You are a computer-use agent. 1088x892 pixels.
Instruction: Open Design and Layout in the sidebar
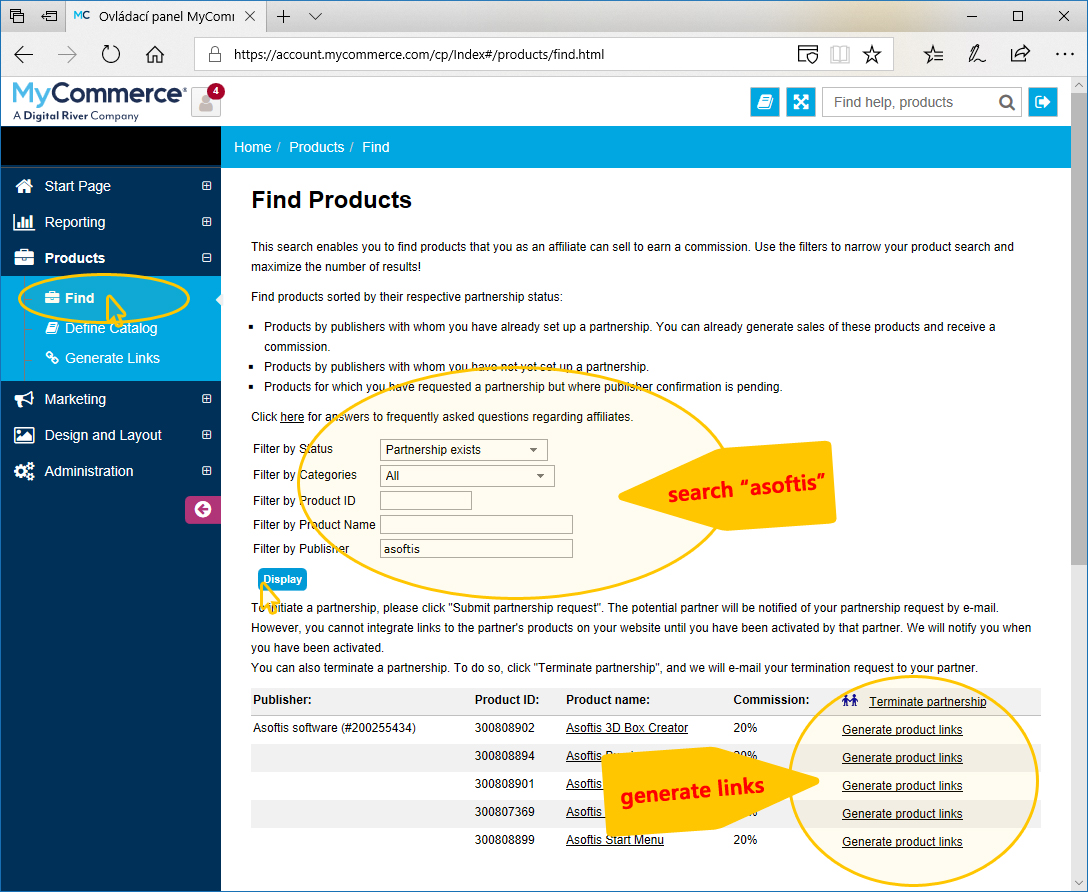[103, 435]
